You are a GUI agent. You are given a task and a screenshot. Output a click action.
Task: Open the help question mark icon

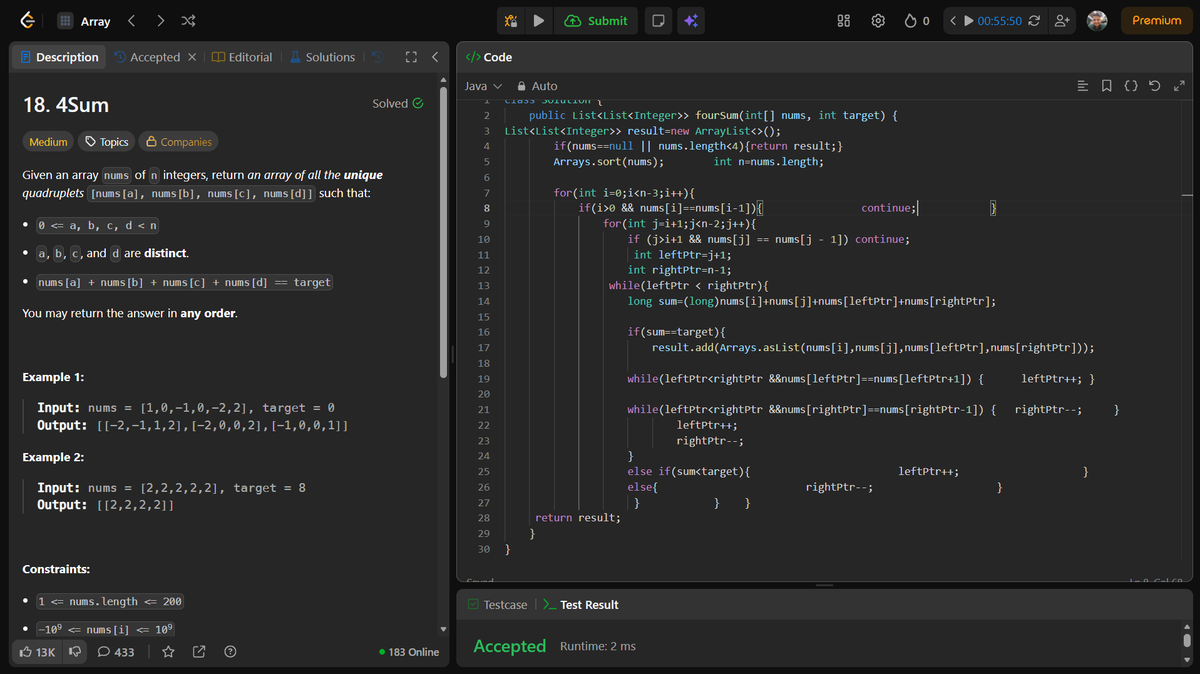(230, 652)
